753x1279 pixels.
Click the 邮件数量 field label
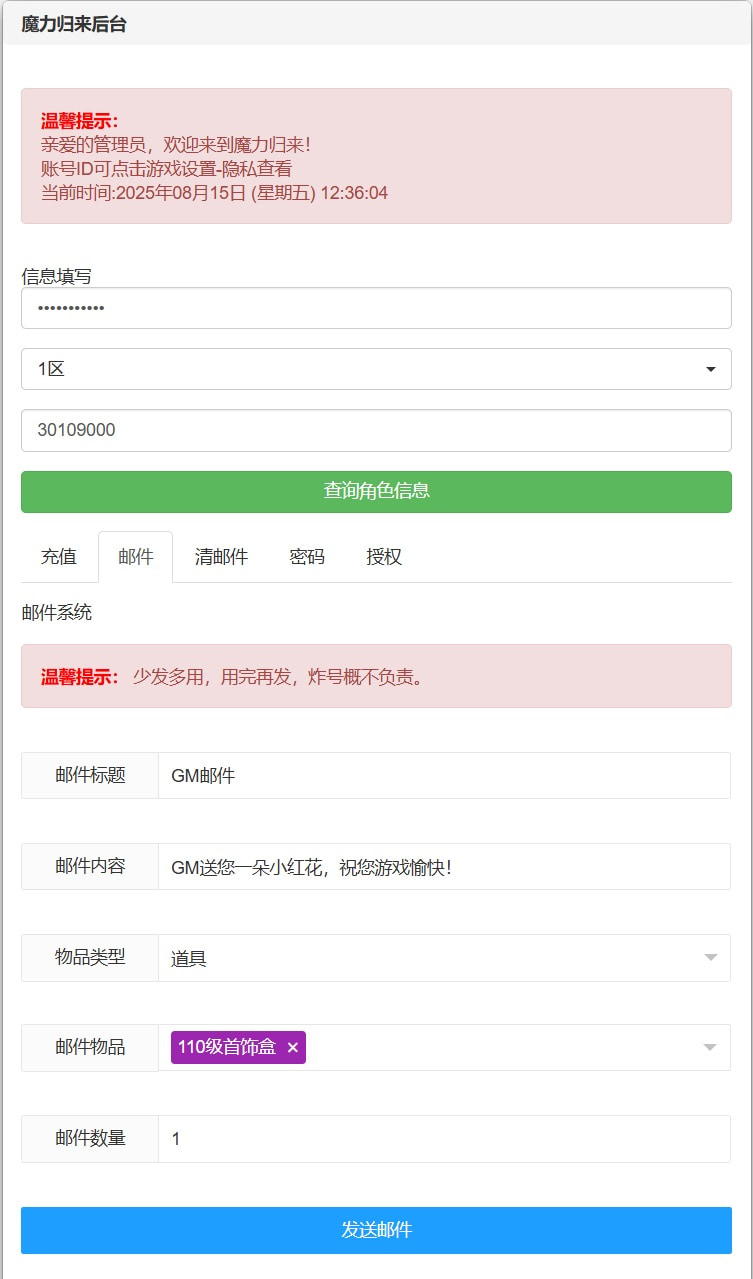[90, 1138]
